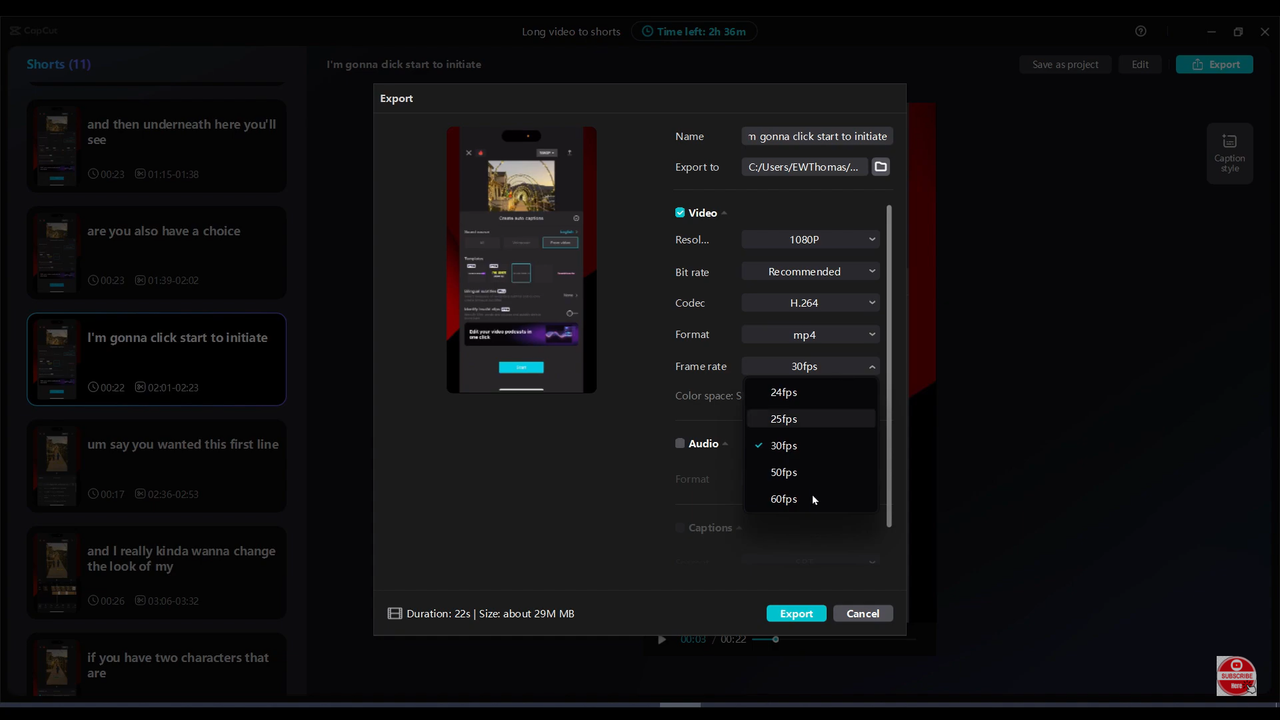Enable the Captions export checkbox

click(680, 527)
